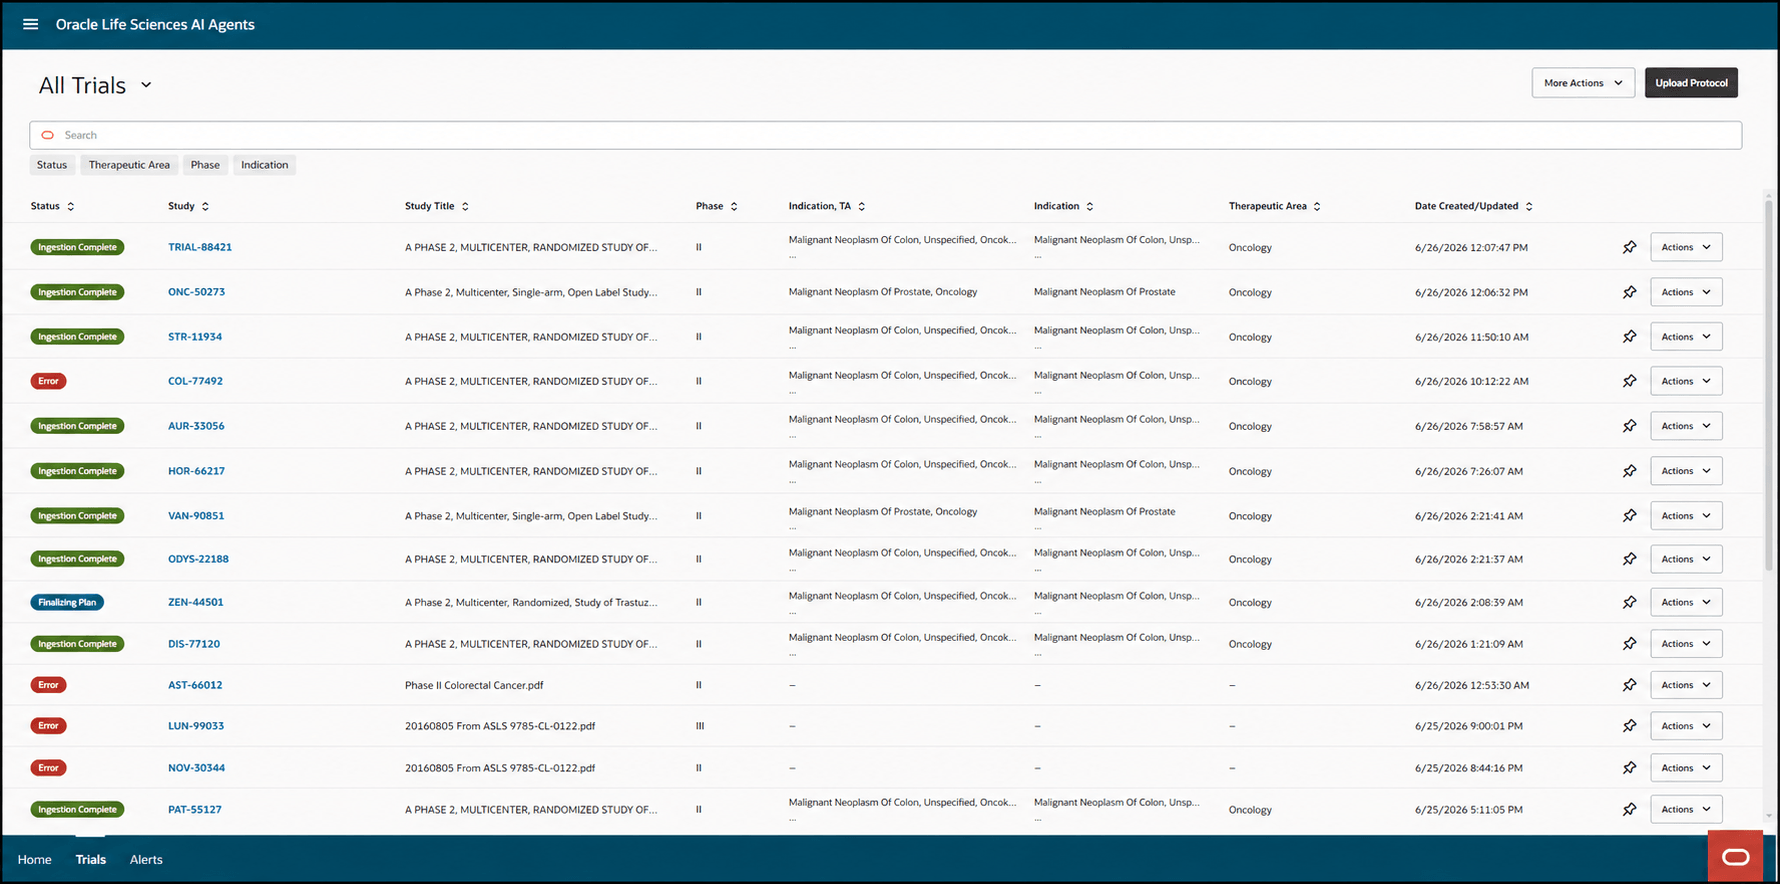Pin the ONC-50273 study row
The width and height of the screenshot is (1780, 884).
point(1629,292)
